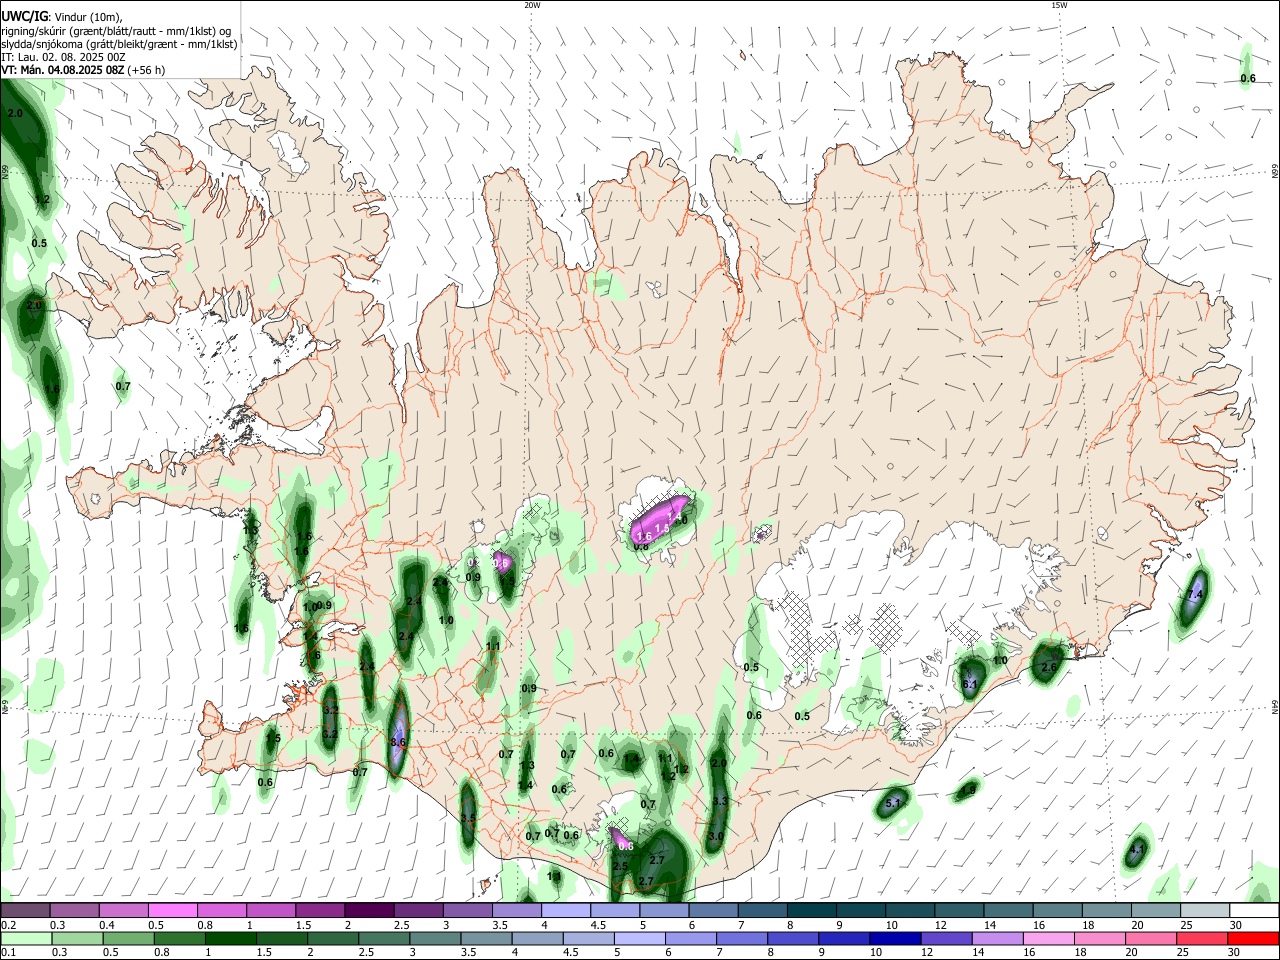Click the 'VT: Mán. 04.08.2025 08Z' valid time
The height and width of the screenshot is (960, 1280).
click(x=61, y=70)
